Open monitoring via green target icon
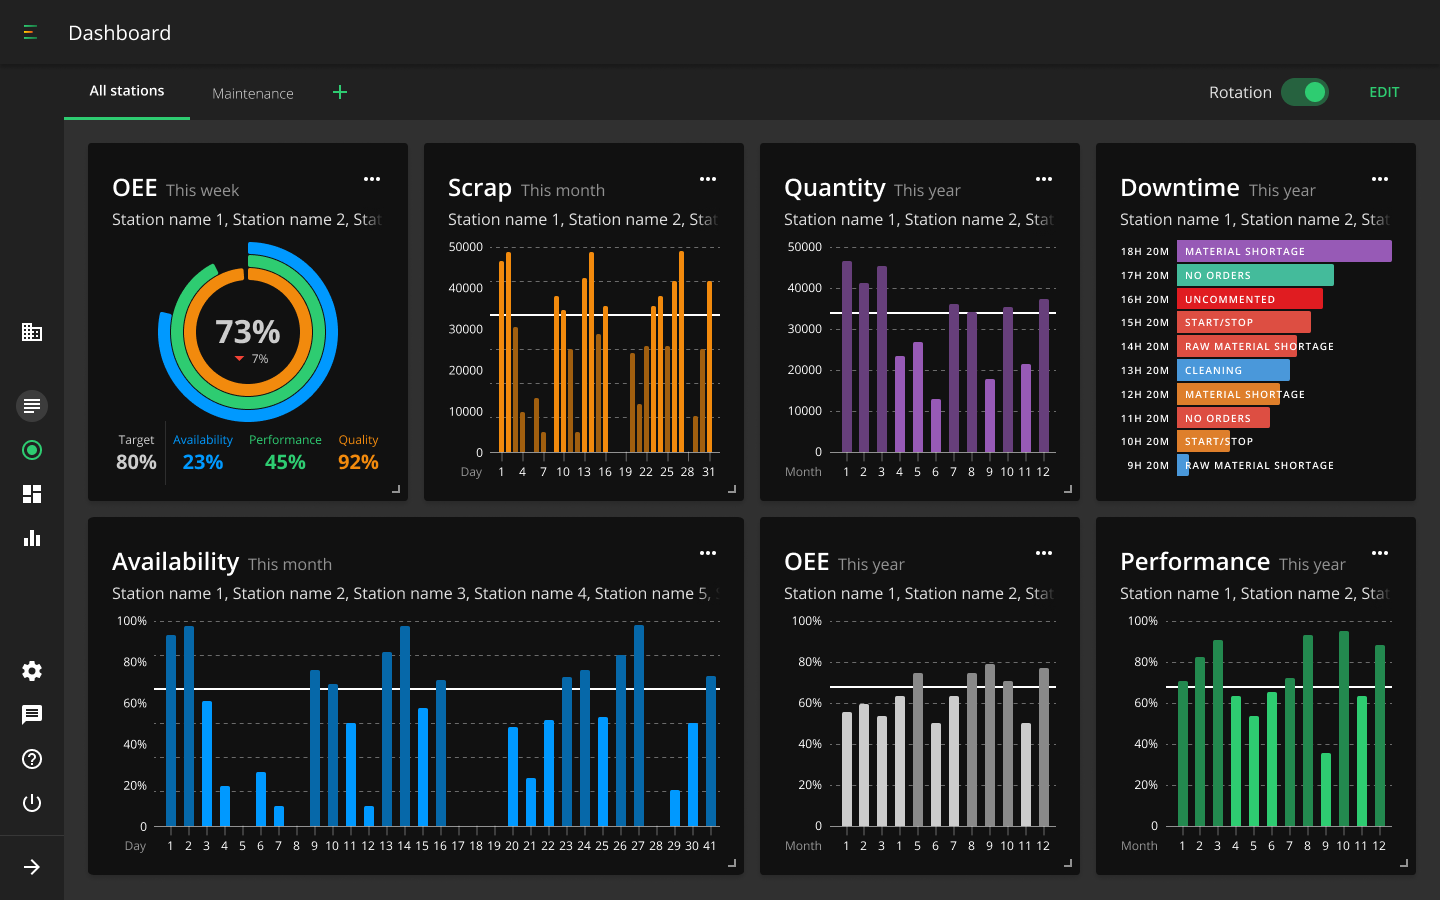Image resolution: width=1440 pixels, height=900 pixels. 31,450
